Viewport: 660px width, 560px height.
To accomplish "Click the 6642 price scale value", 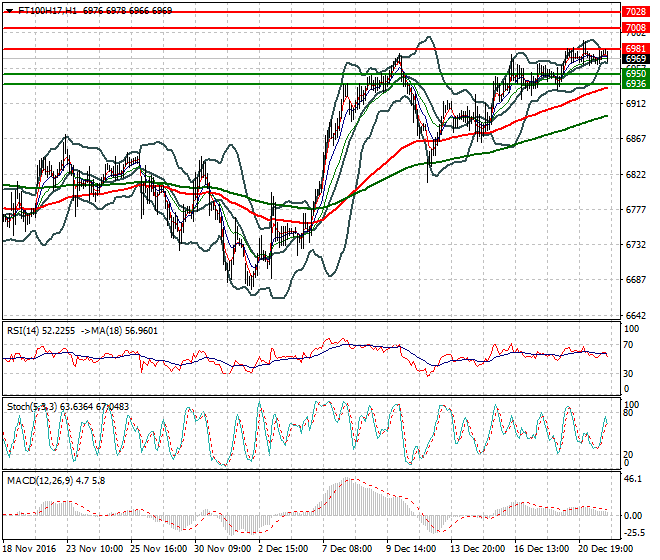I will [x=636, y=315].
